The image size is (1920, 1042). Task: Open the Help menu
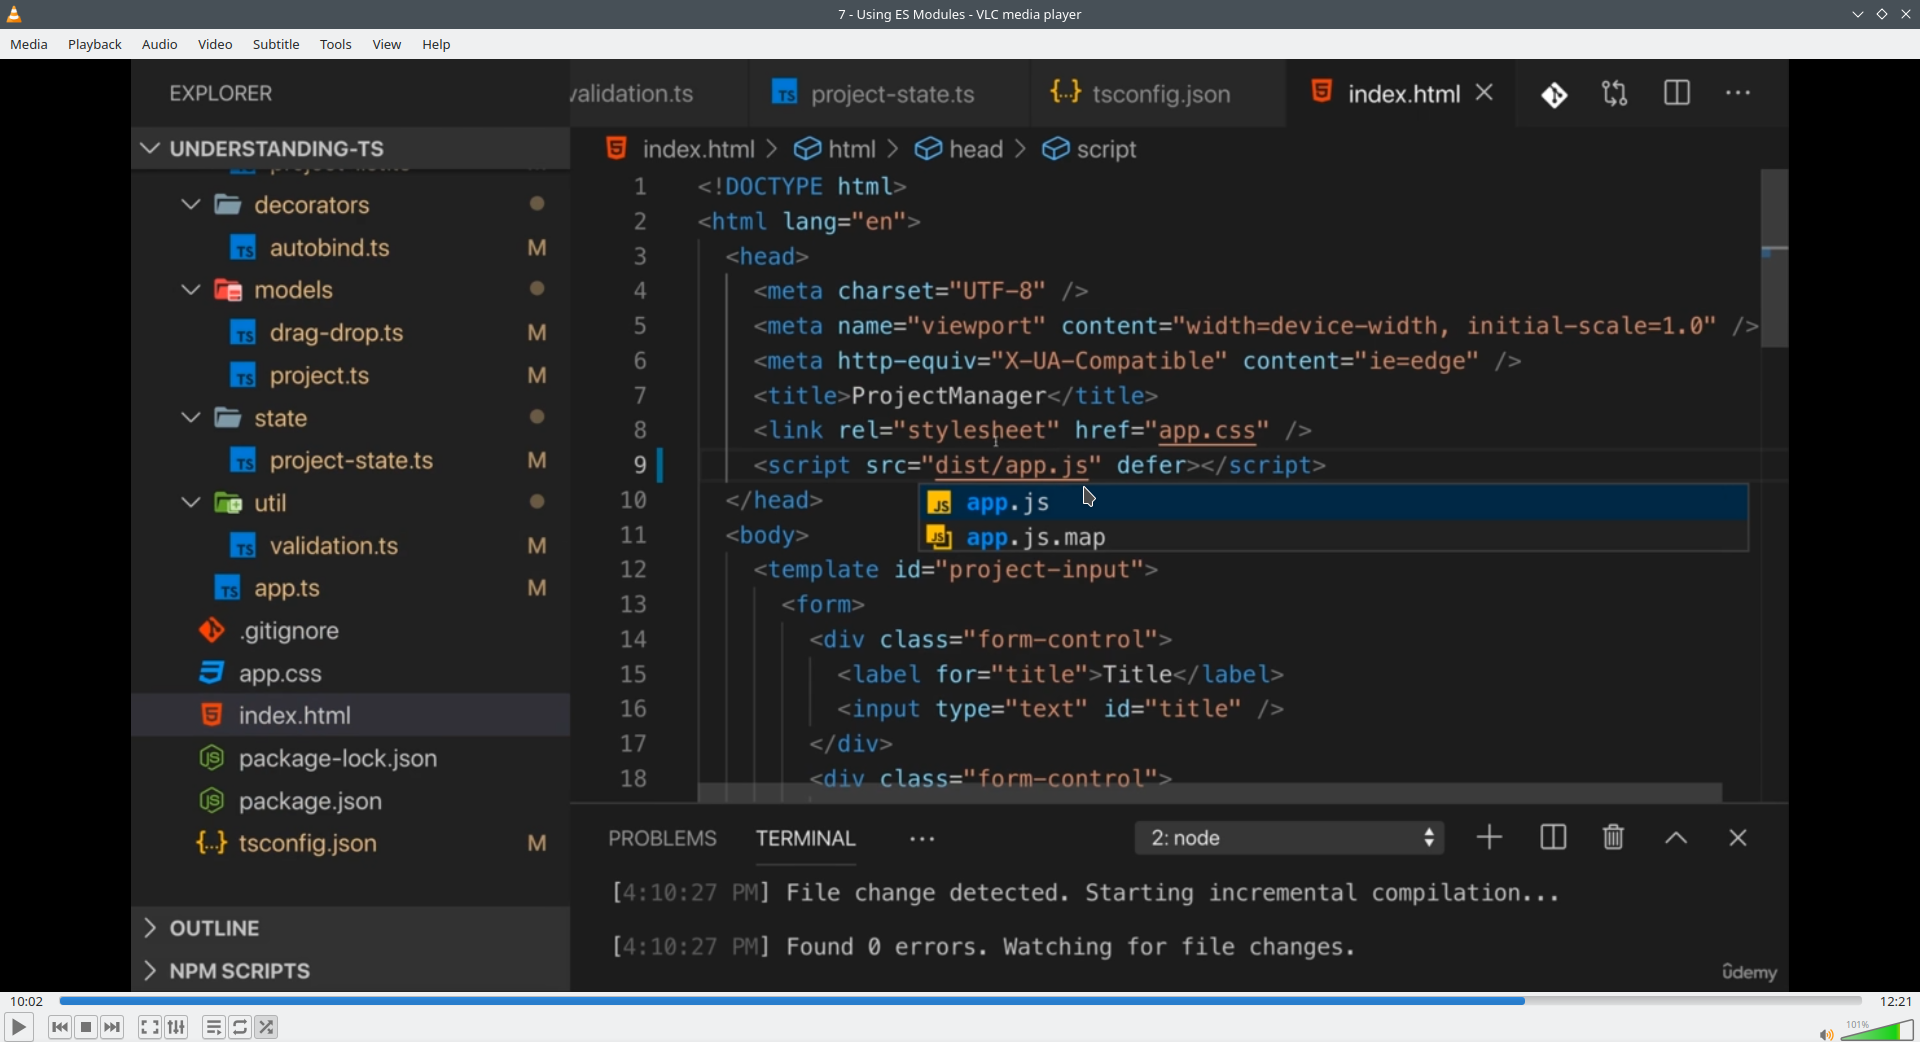[437, 45]
